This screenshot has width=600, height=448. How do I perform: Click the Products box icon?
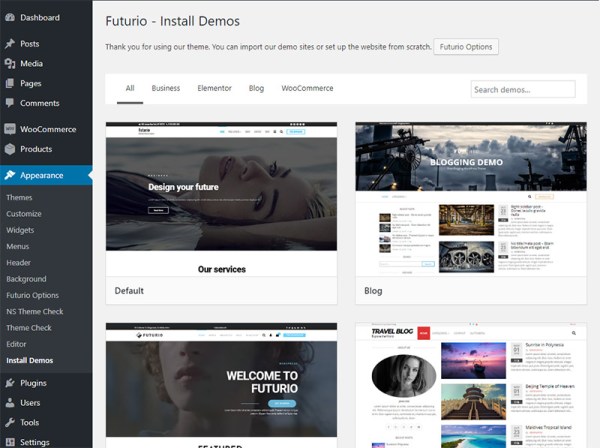coord(10,149)
